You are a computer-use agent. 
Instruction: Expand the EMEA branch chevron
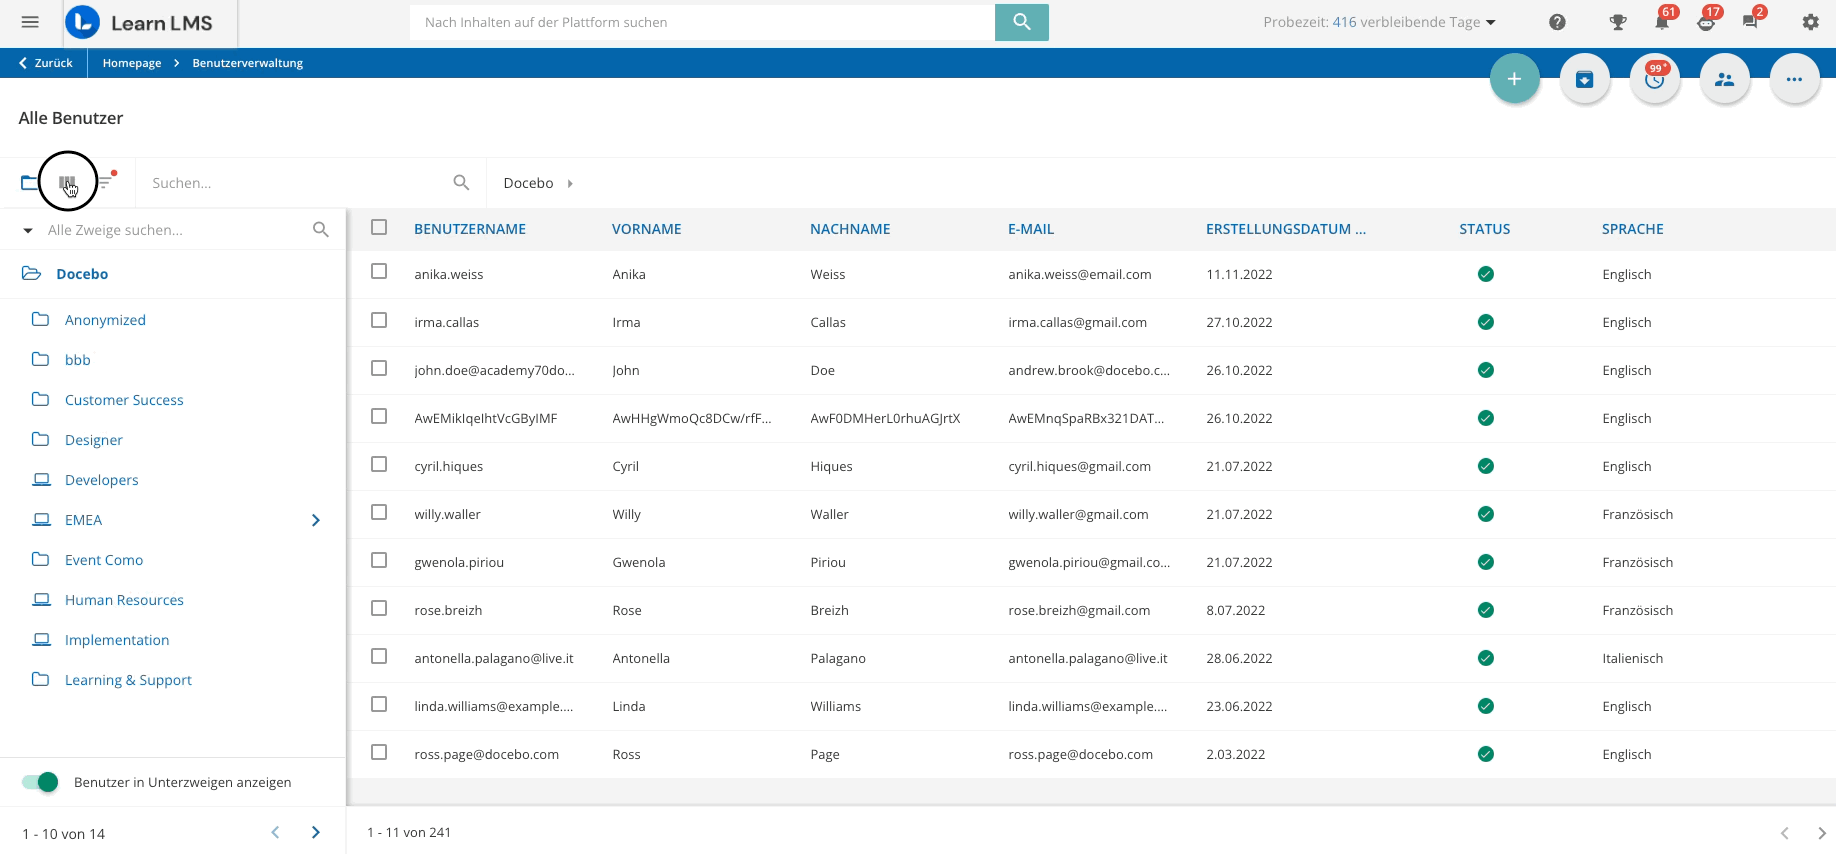coord(316,520)
